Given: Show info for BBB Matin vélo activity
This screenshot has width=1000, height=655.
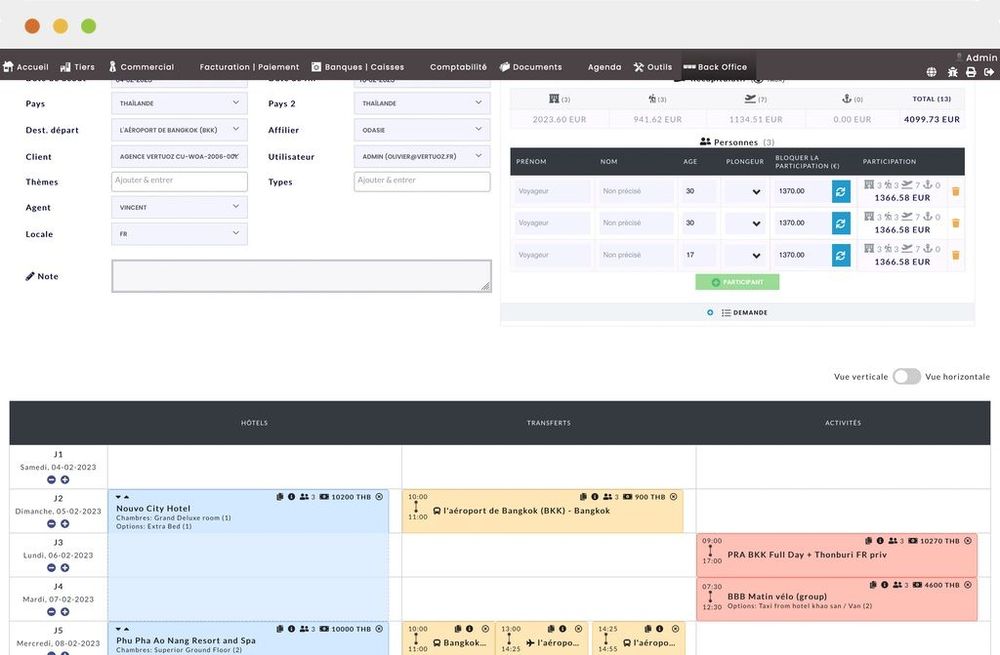Looking at the screenshot, I should point(885,585).
